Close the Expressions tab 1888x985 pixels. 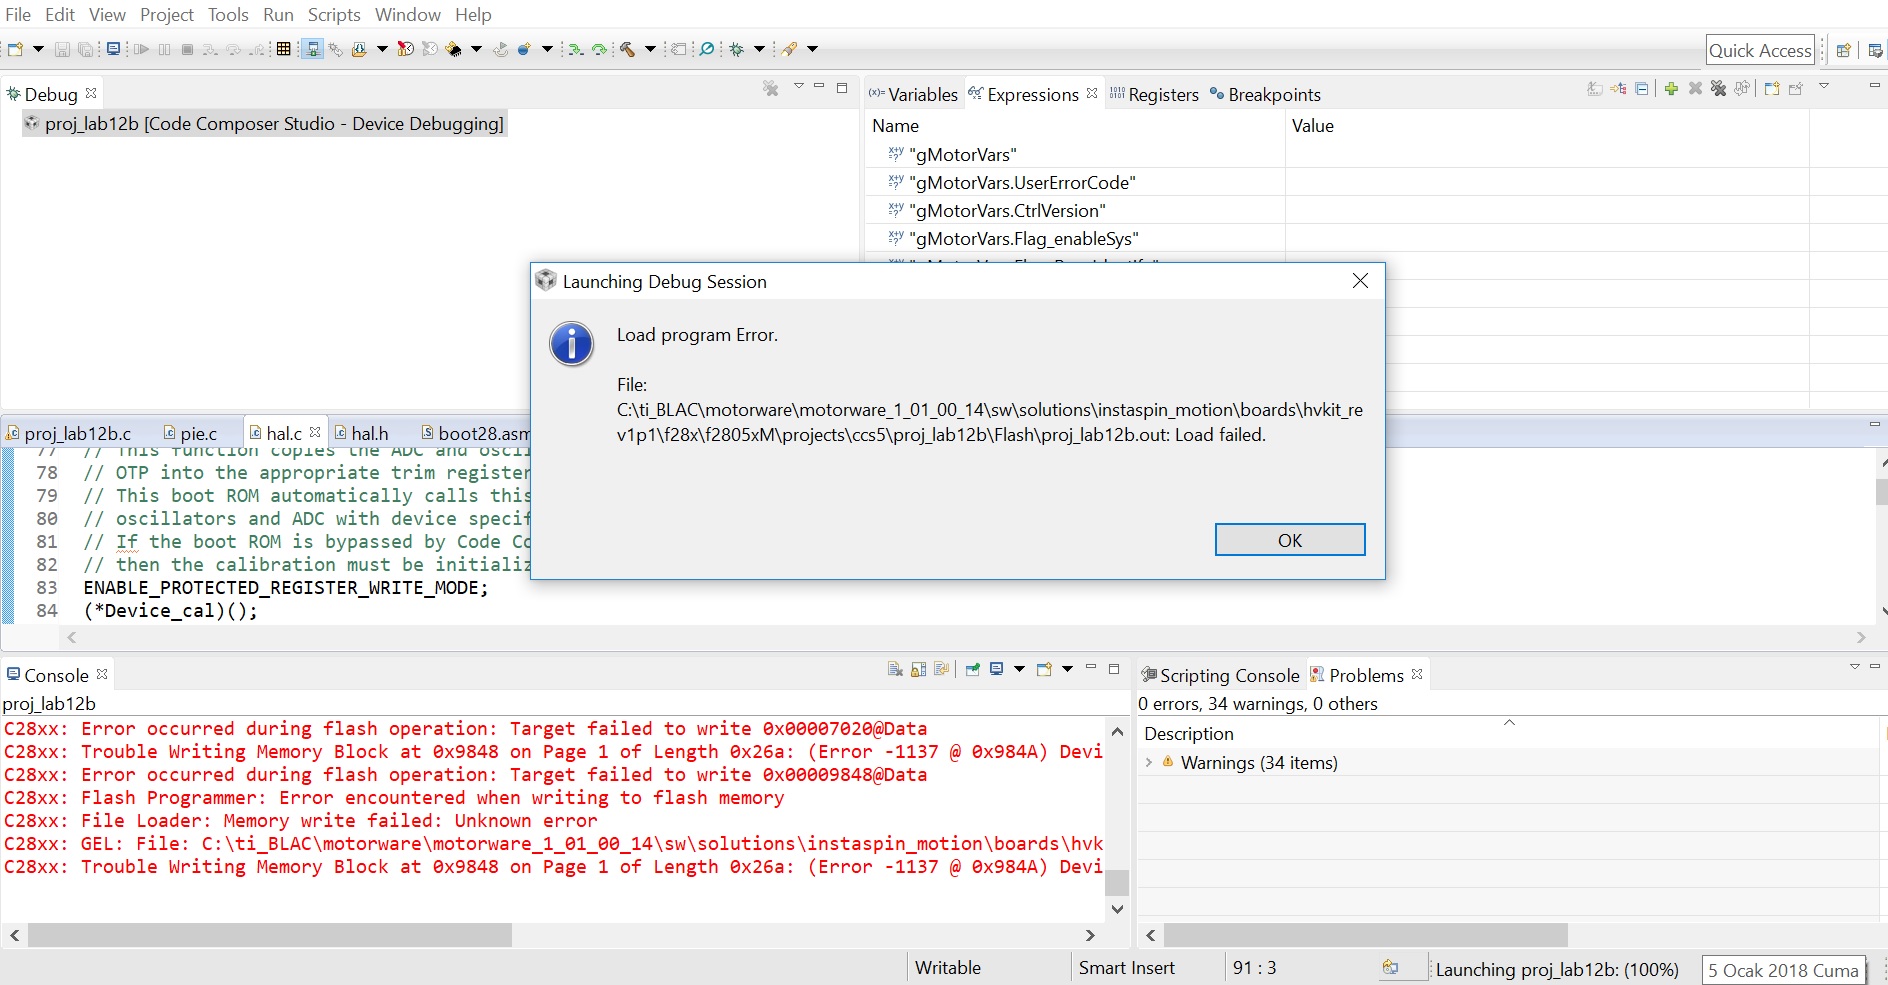pyautogui.click(x=1092, y=93)
